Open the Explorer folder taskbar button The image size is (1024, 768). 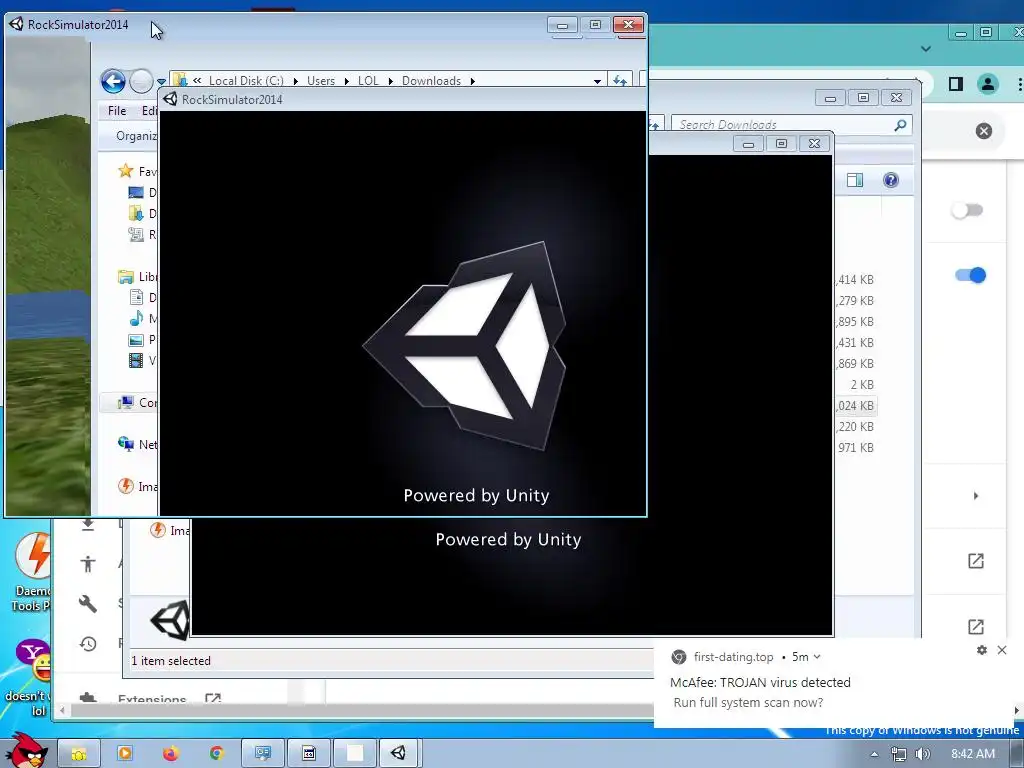coord(78,754)
